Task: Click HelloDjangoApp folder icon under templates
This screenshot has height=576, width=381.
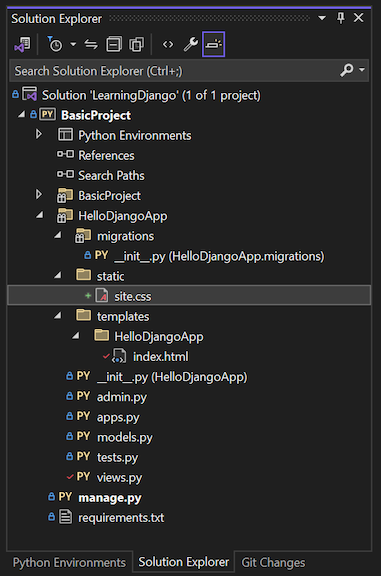Action: (102, 335)
